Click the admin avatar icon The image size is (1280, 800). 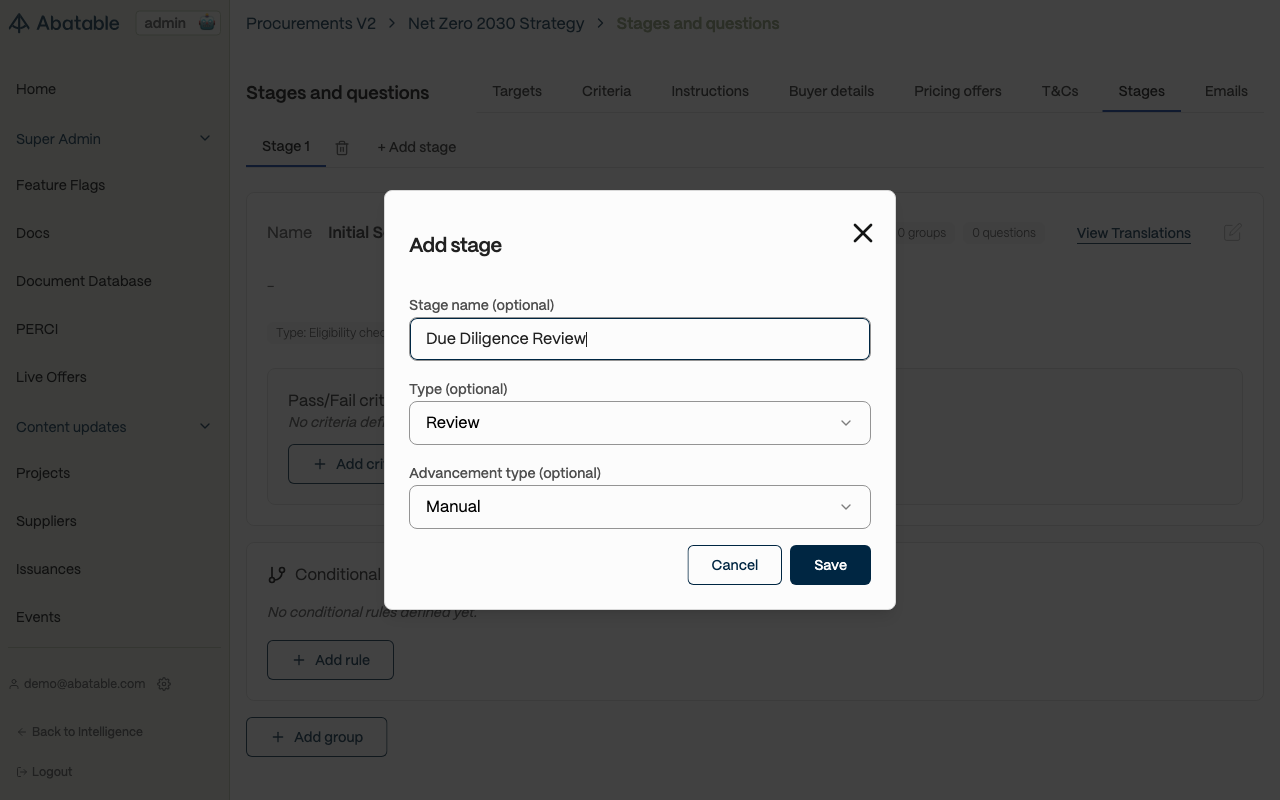(x=207, y=23)
